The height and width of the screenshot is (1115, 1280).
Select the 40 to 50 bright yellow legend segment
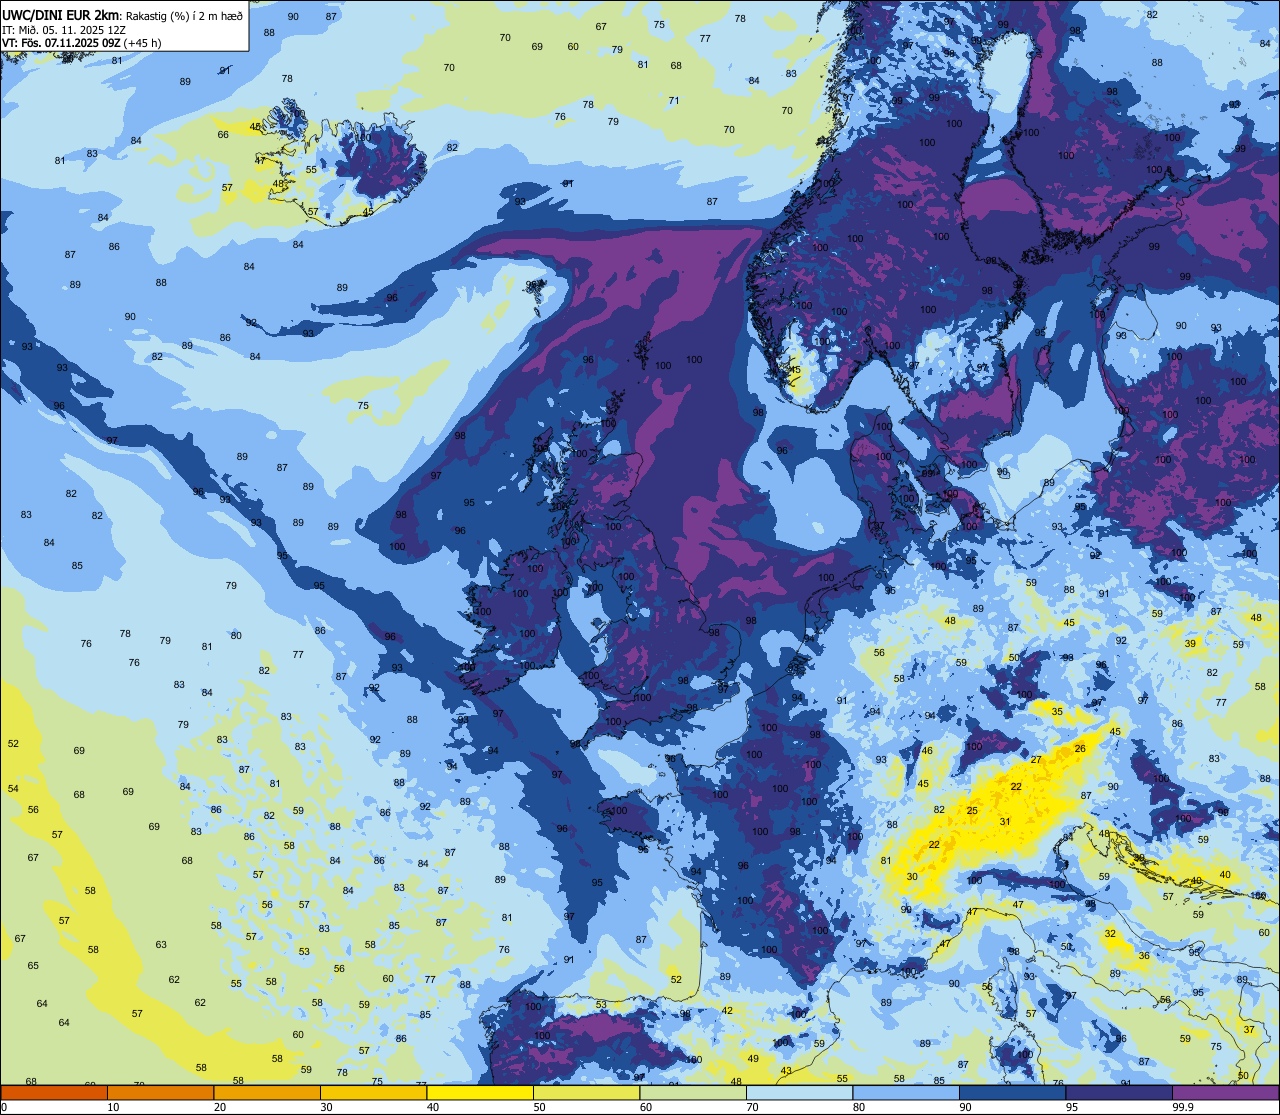(480, 1092)
